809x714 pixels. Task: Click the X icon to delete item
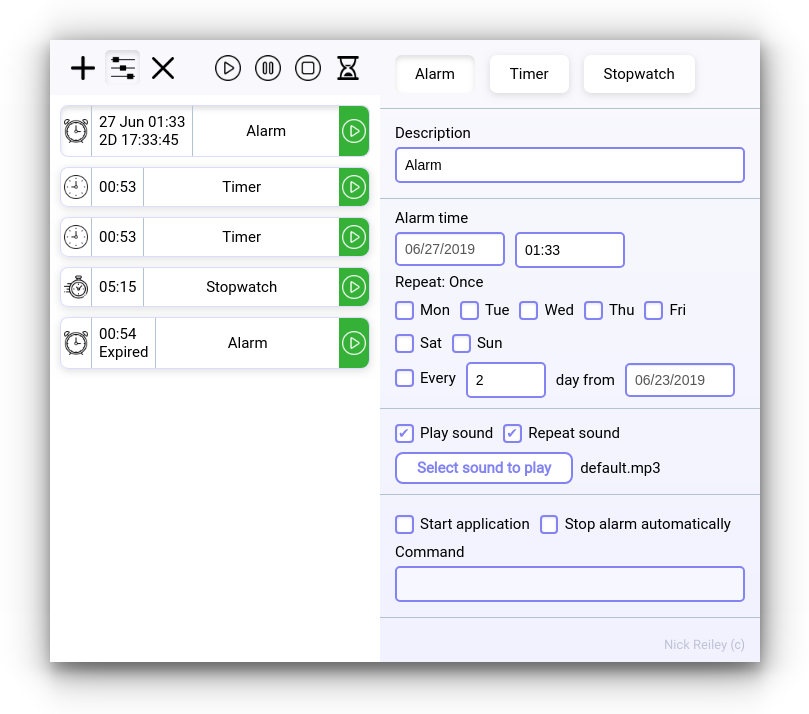pos(163,68)
